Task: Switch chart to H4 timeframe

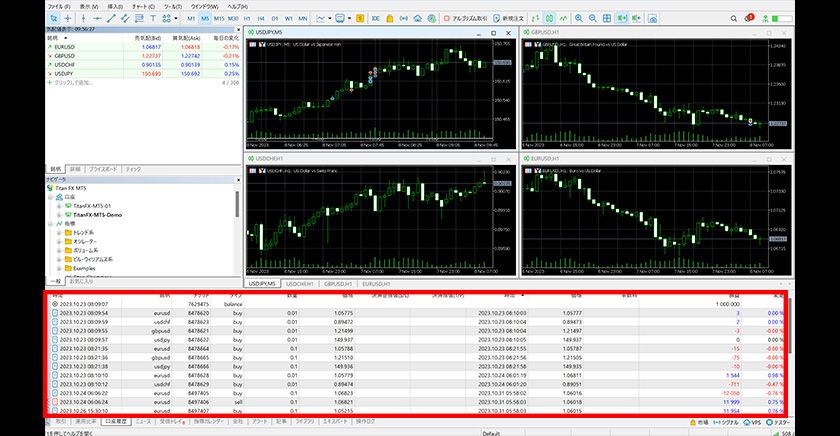Action: pos(261,18)
